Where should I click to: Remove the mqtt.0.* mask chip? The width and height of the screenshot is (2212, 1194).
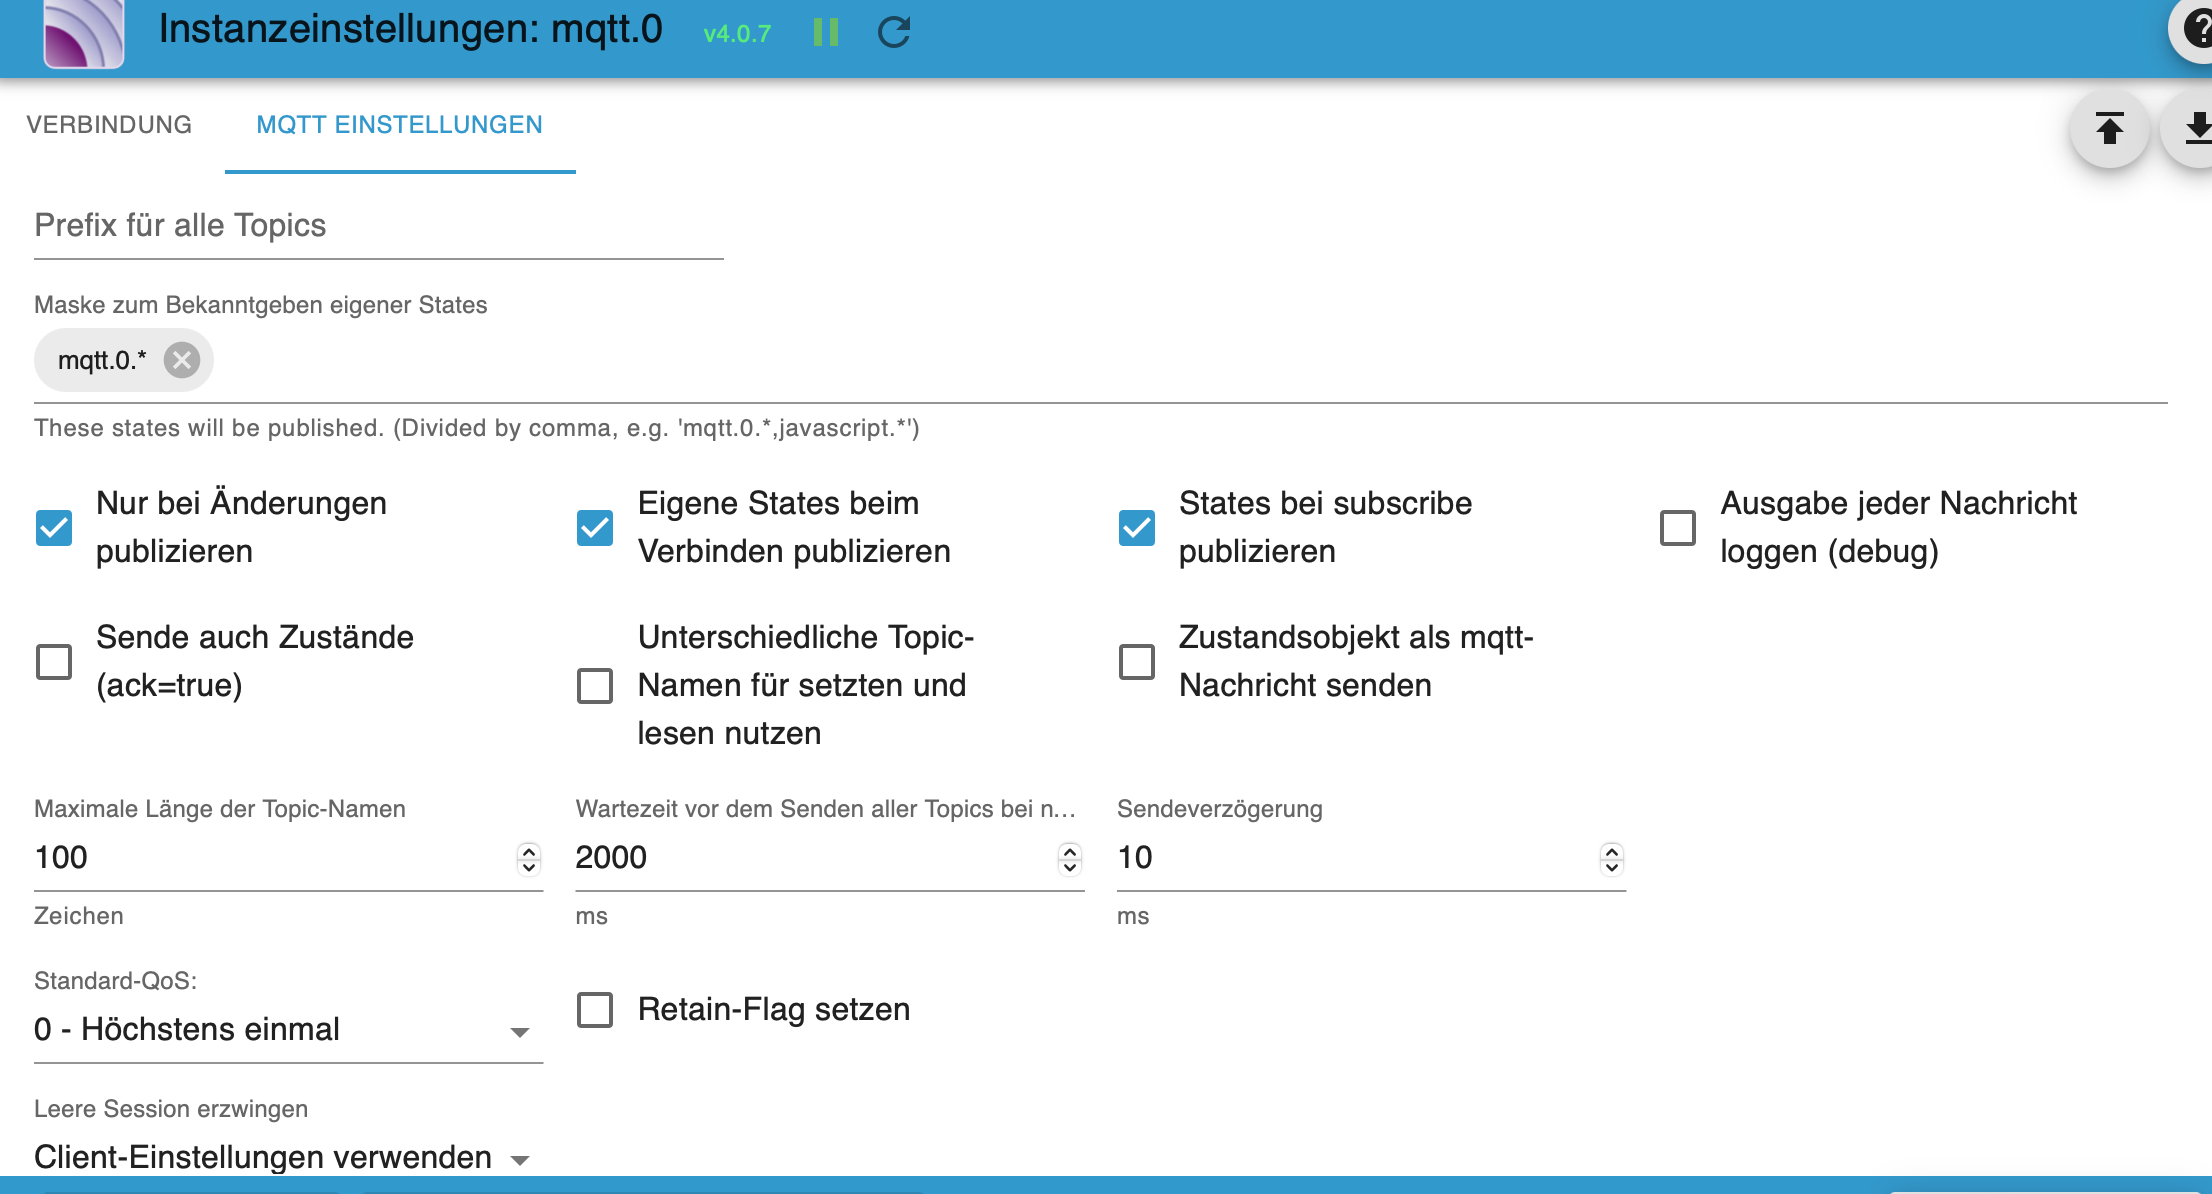182,360
